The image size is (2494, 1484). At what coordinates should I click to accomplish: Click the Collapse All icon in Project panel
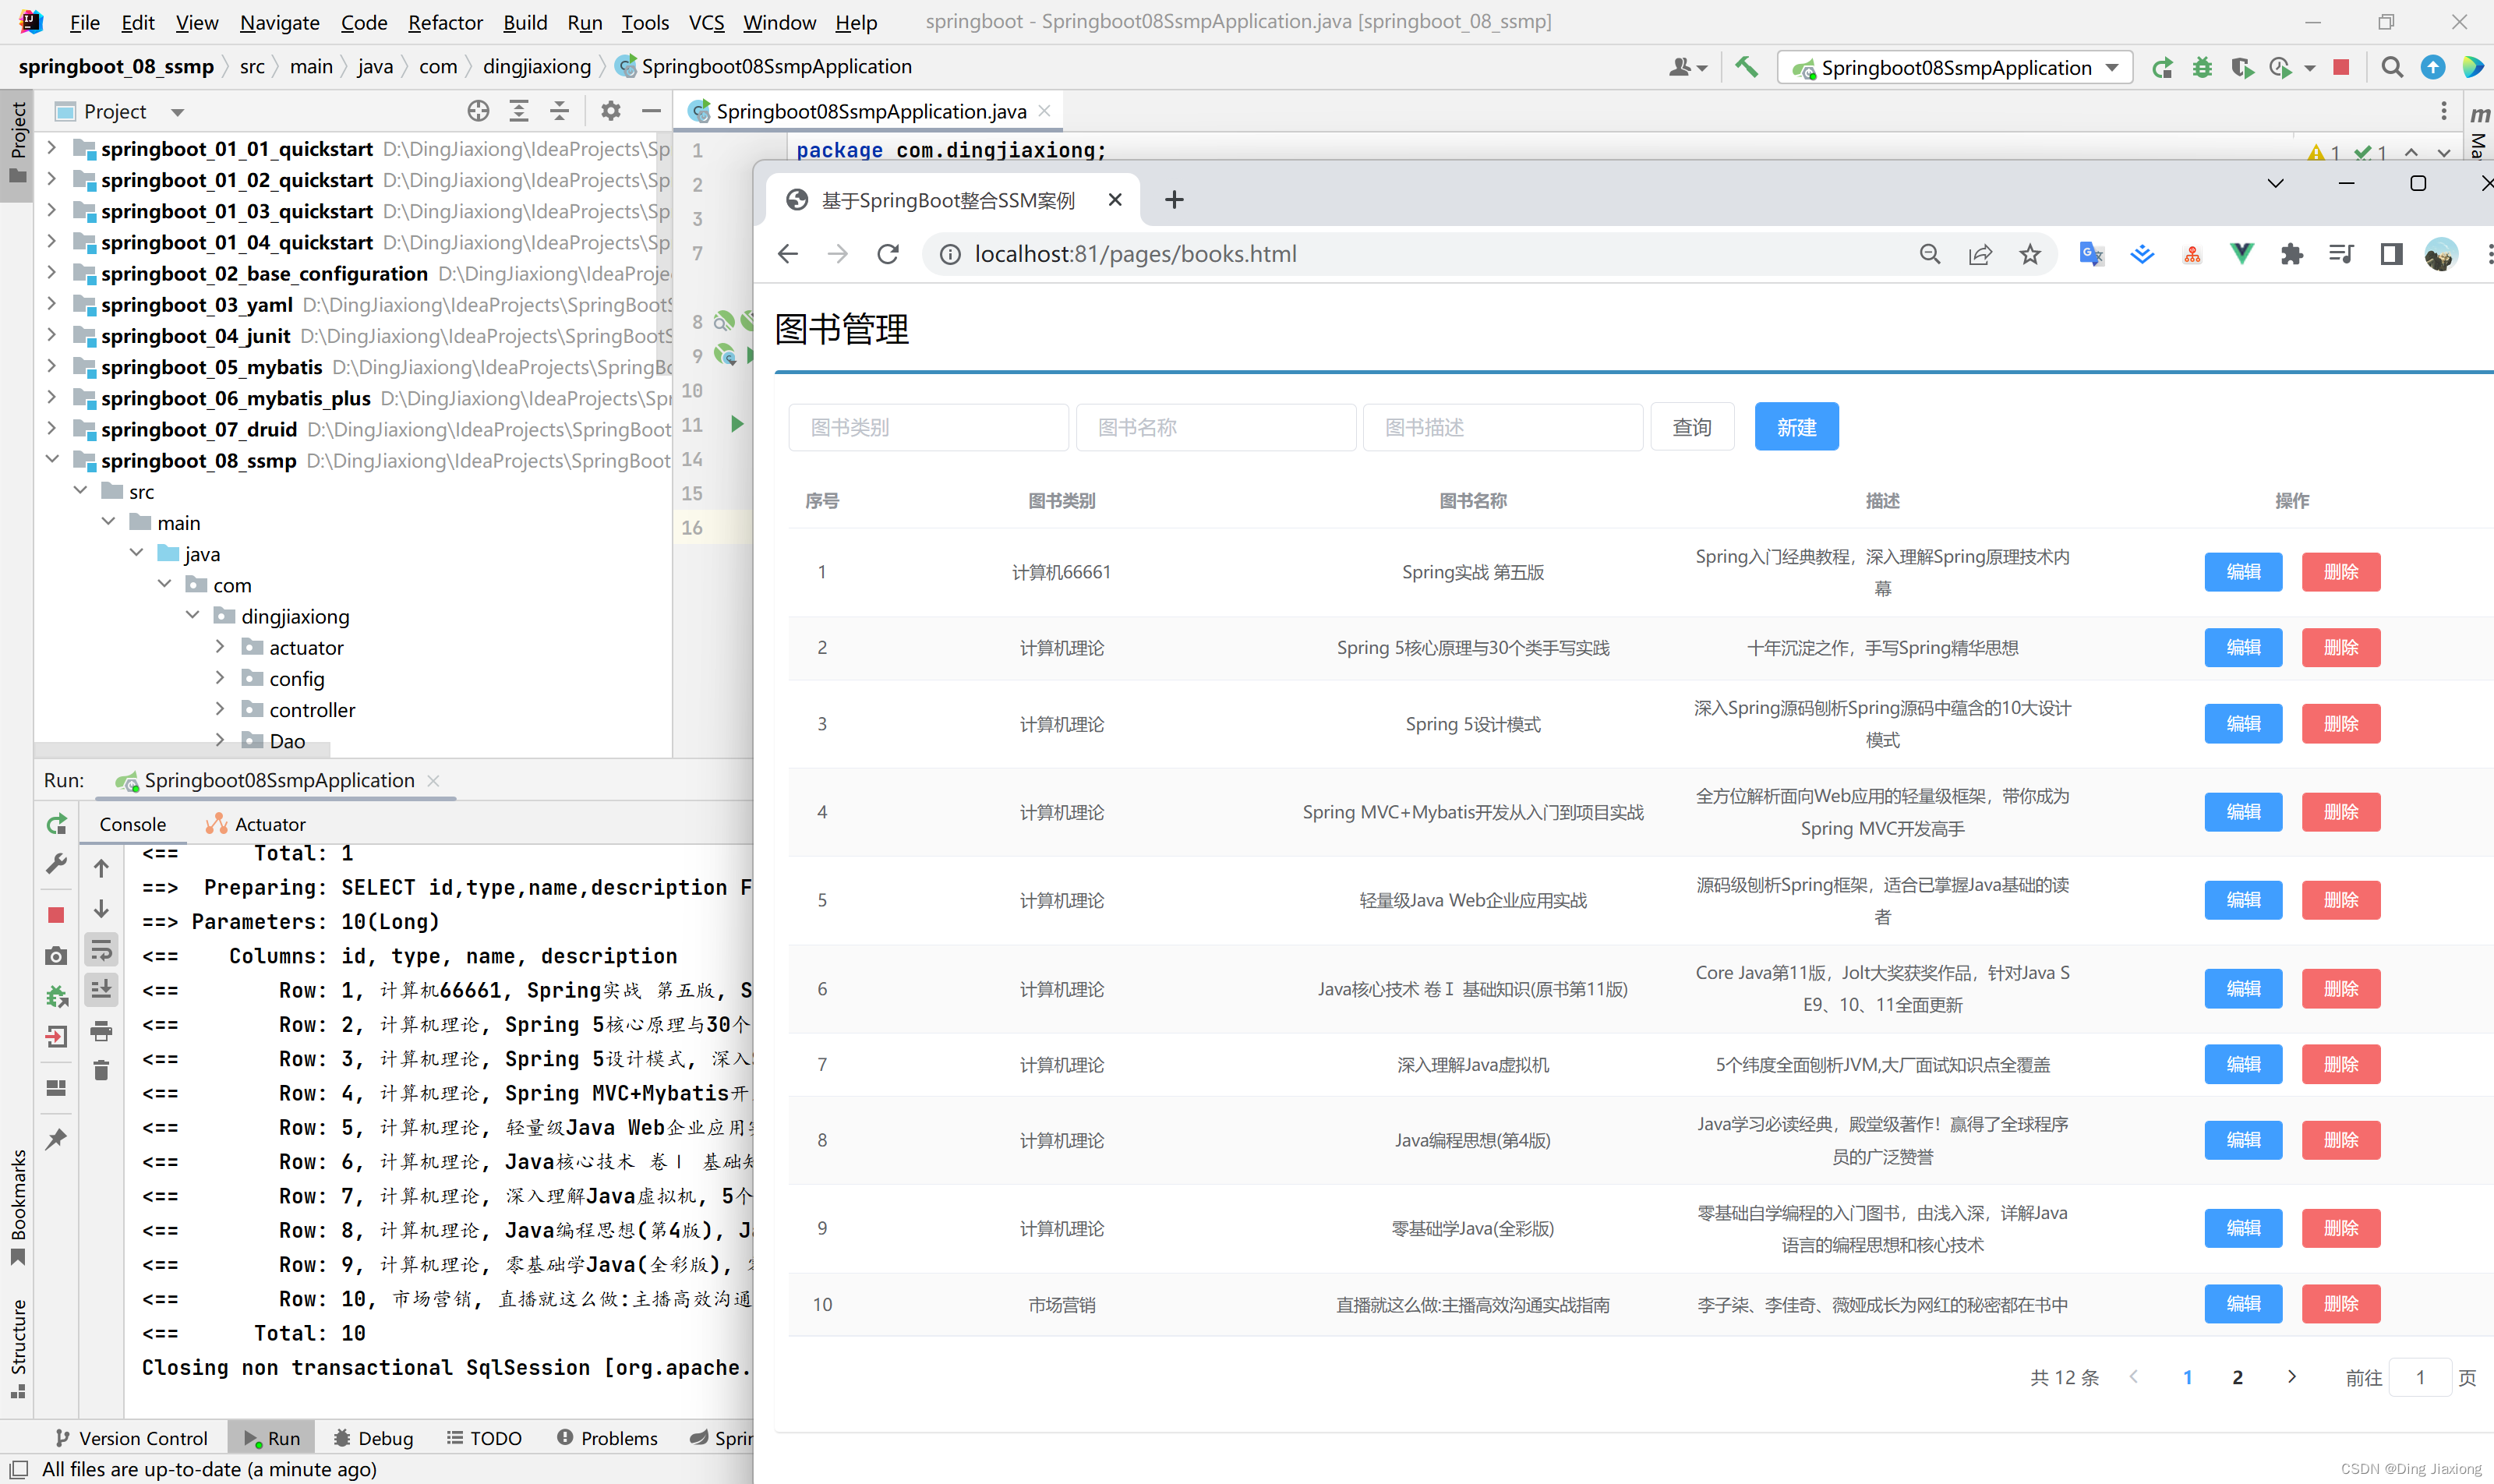click(x=559, y=111)
